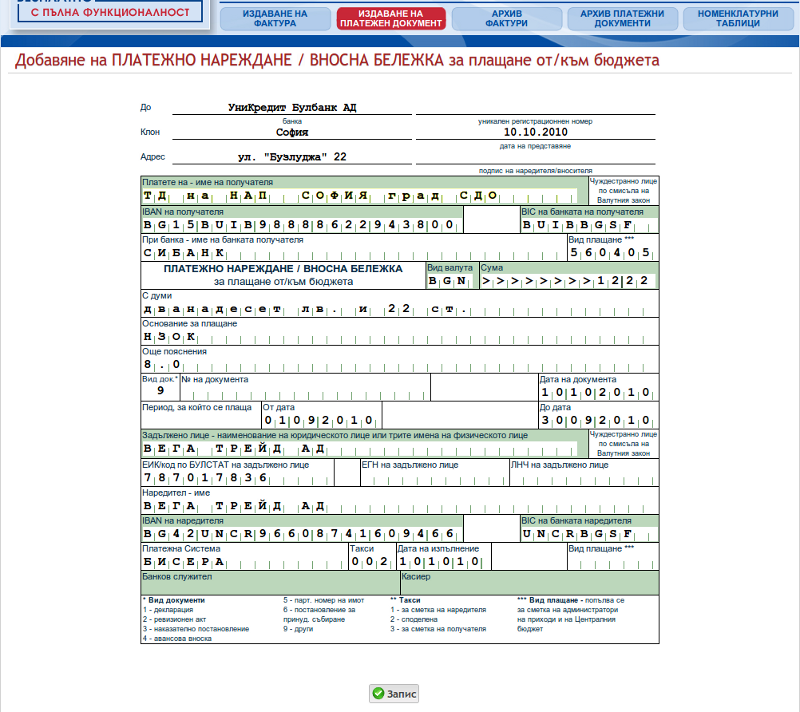This screenshot has height=712, width=800.
Task: Click the Касиер area
Action: point(530,583)
